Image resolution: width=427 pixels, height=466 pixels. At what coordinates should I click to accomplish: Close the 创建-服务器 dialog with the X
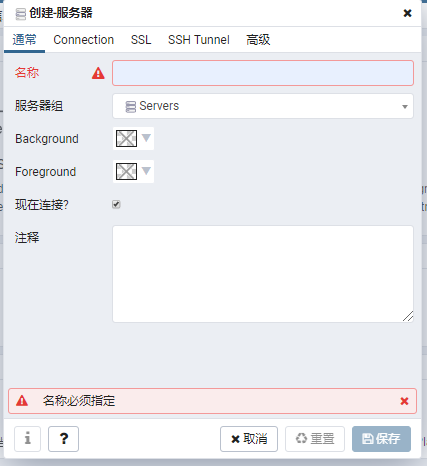click(407, 13)
